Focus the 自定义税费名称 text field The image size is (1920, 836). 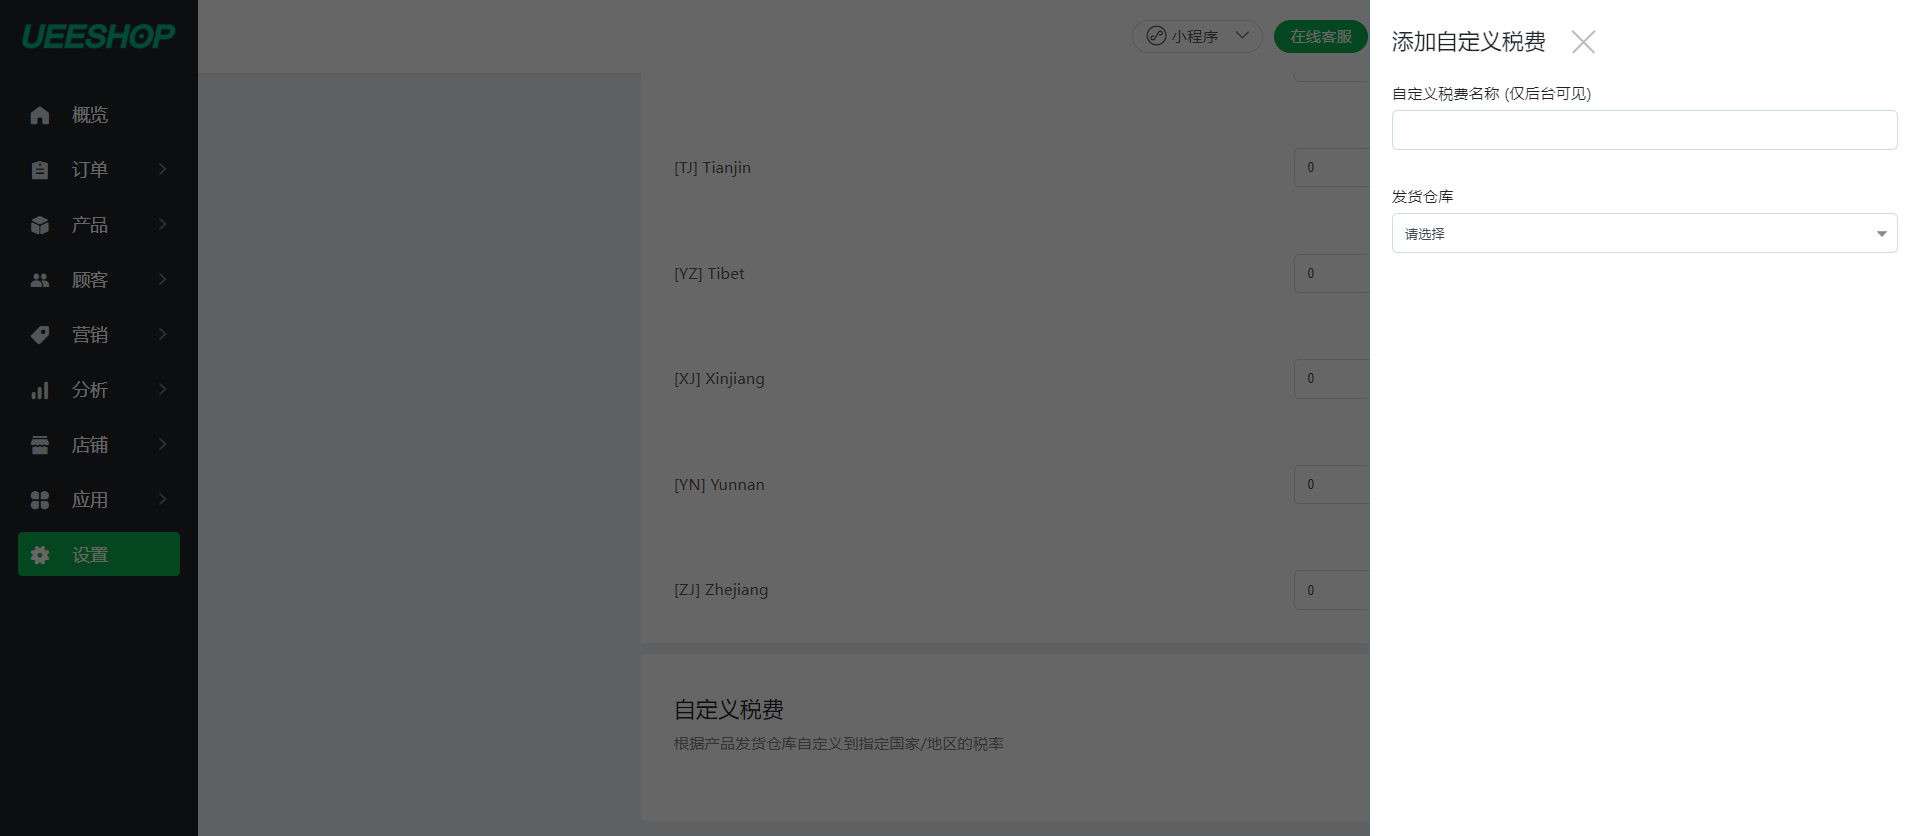pyautogui.click(x=1644, y=130)
